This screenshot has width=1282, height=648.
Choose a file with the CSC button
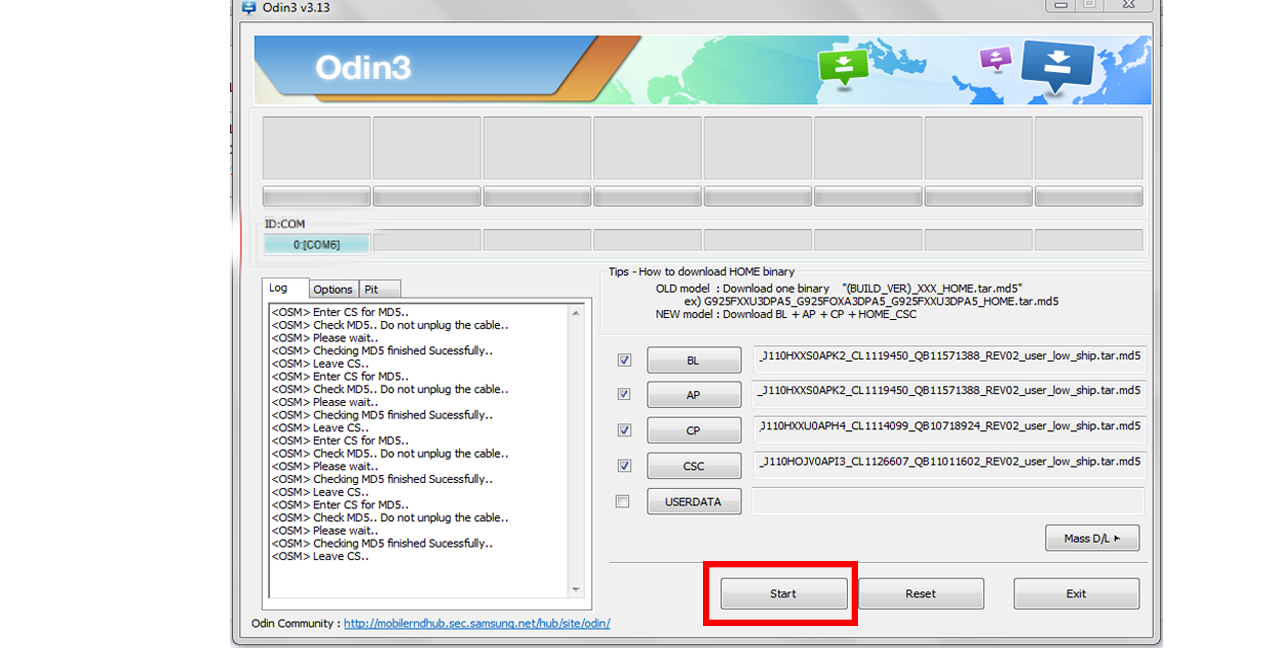click(694, 465)
